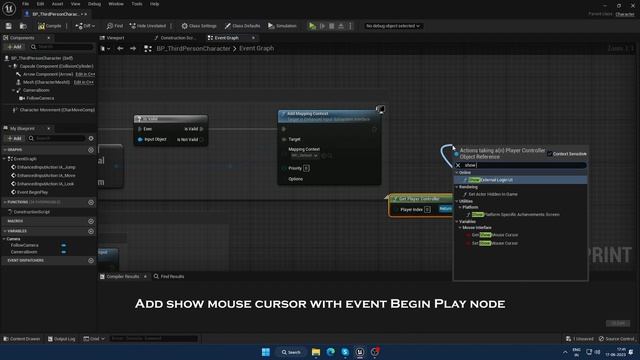Click the Browse to asset icon
640x360 pixels.
23,26
